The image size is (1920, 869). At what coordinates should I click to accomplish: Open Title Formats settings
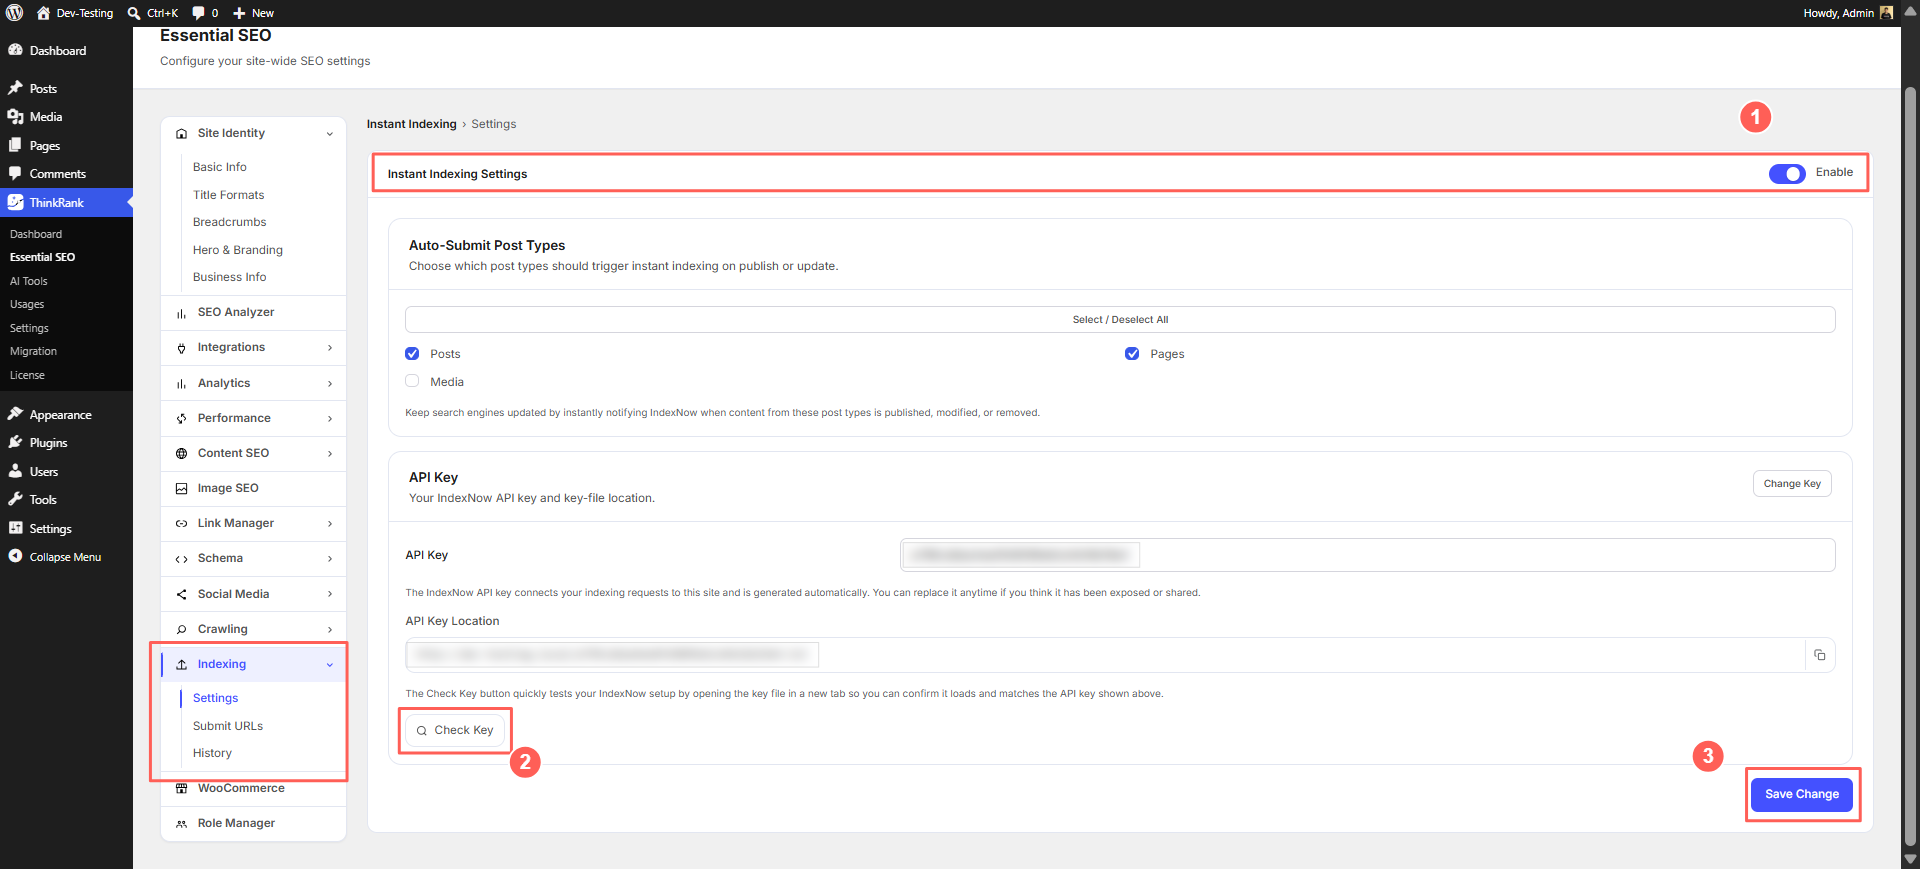(x=229, y=195)
